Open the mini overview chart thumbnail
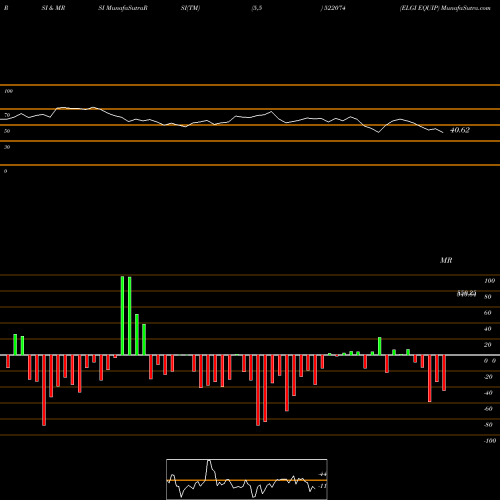500x500 pixels. click(x=247, y=479)
